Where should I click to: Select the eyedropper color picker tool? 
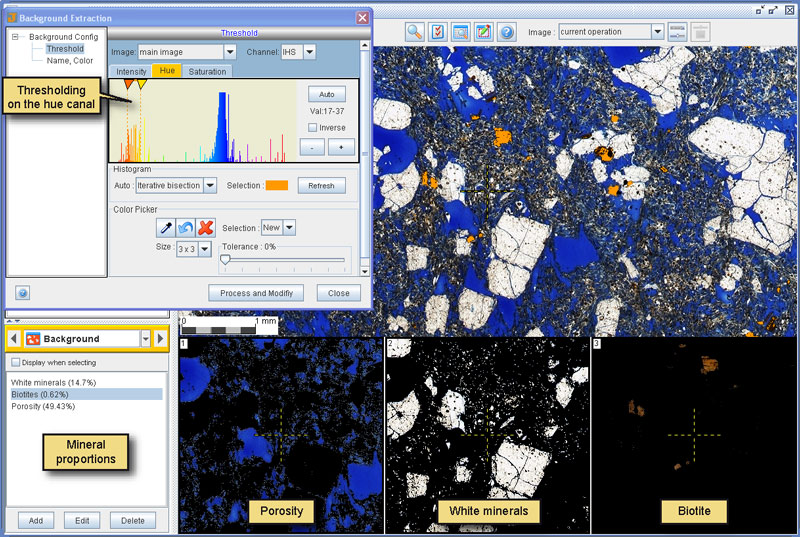coord(166,227)
